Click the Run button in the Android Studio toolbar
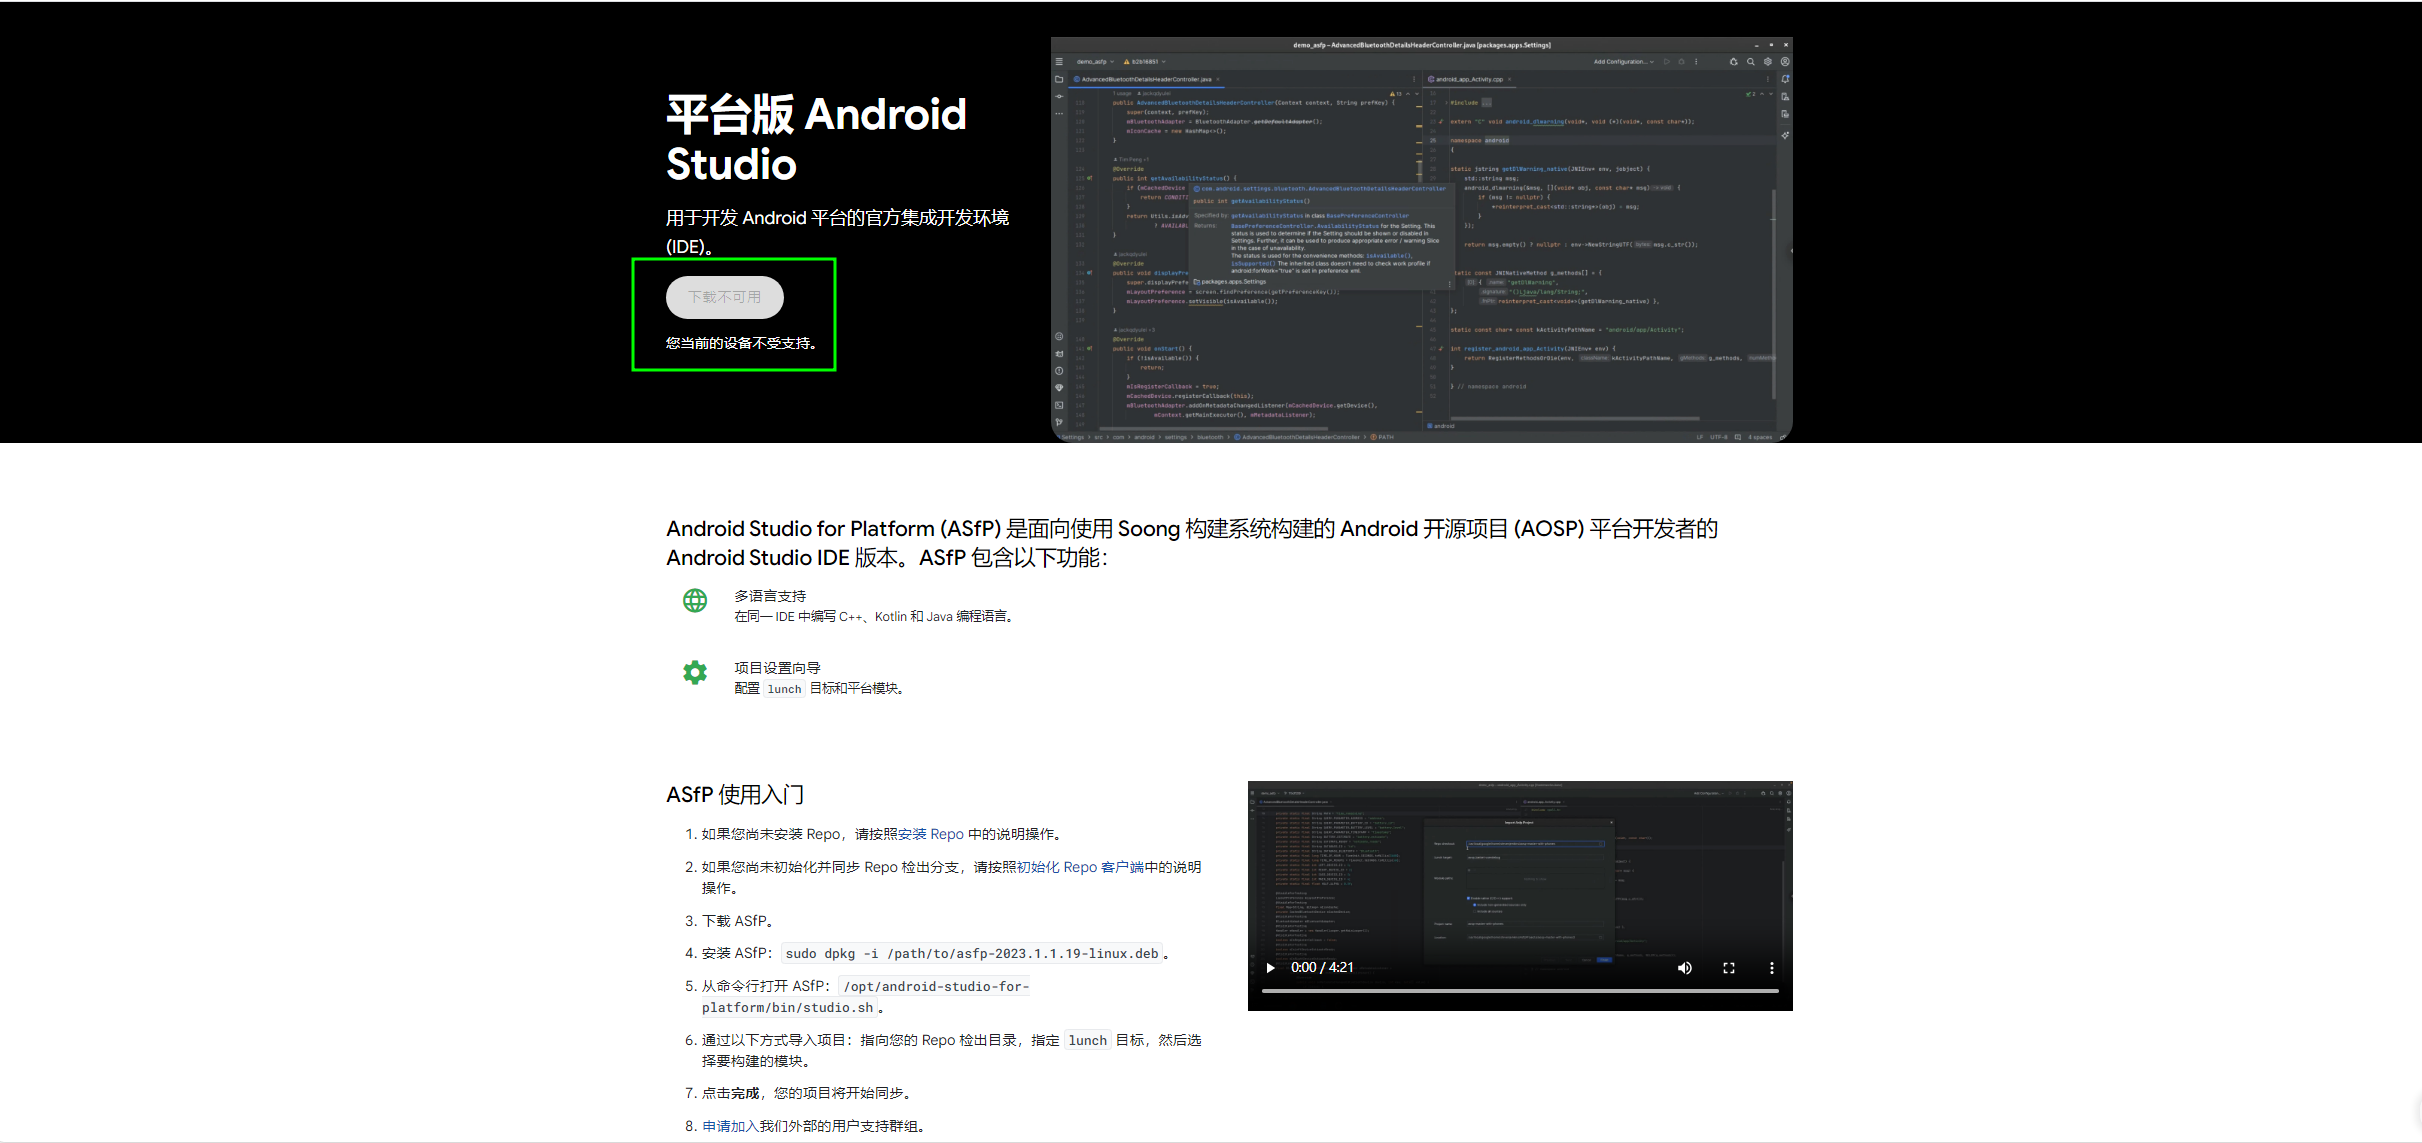 [1666, 61]
